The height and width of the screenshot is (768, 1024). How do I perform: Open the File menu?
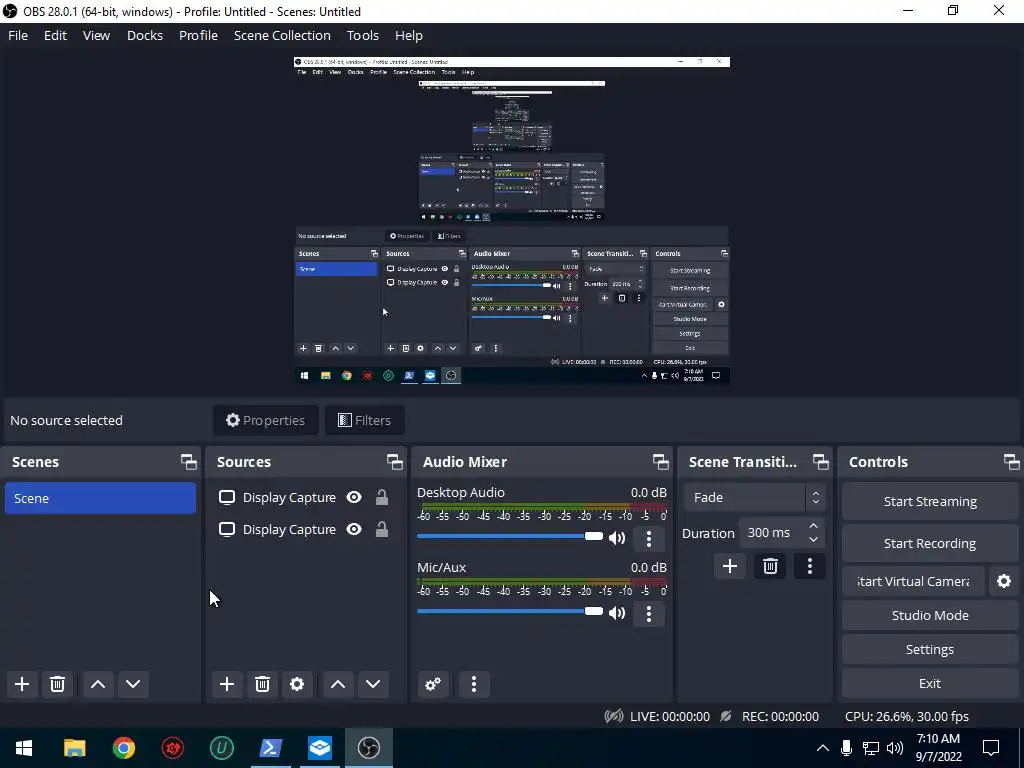coord(18,35)
